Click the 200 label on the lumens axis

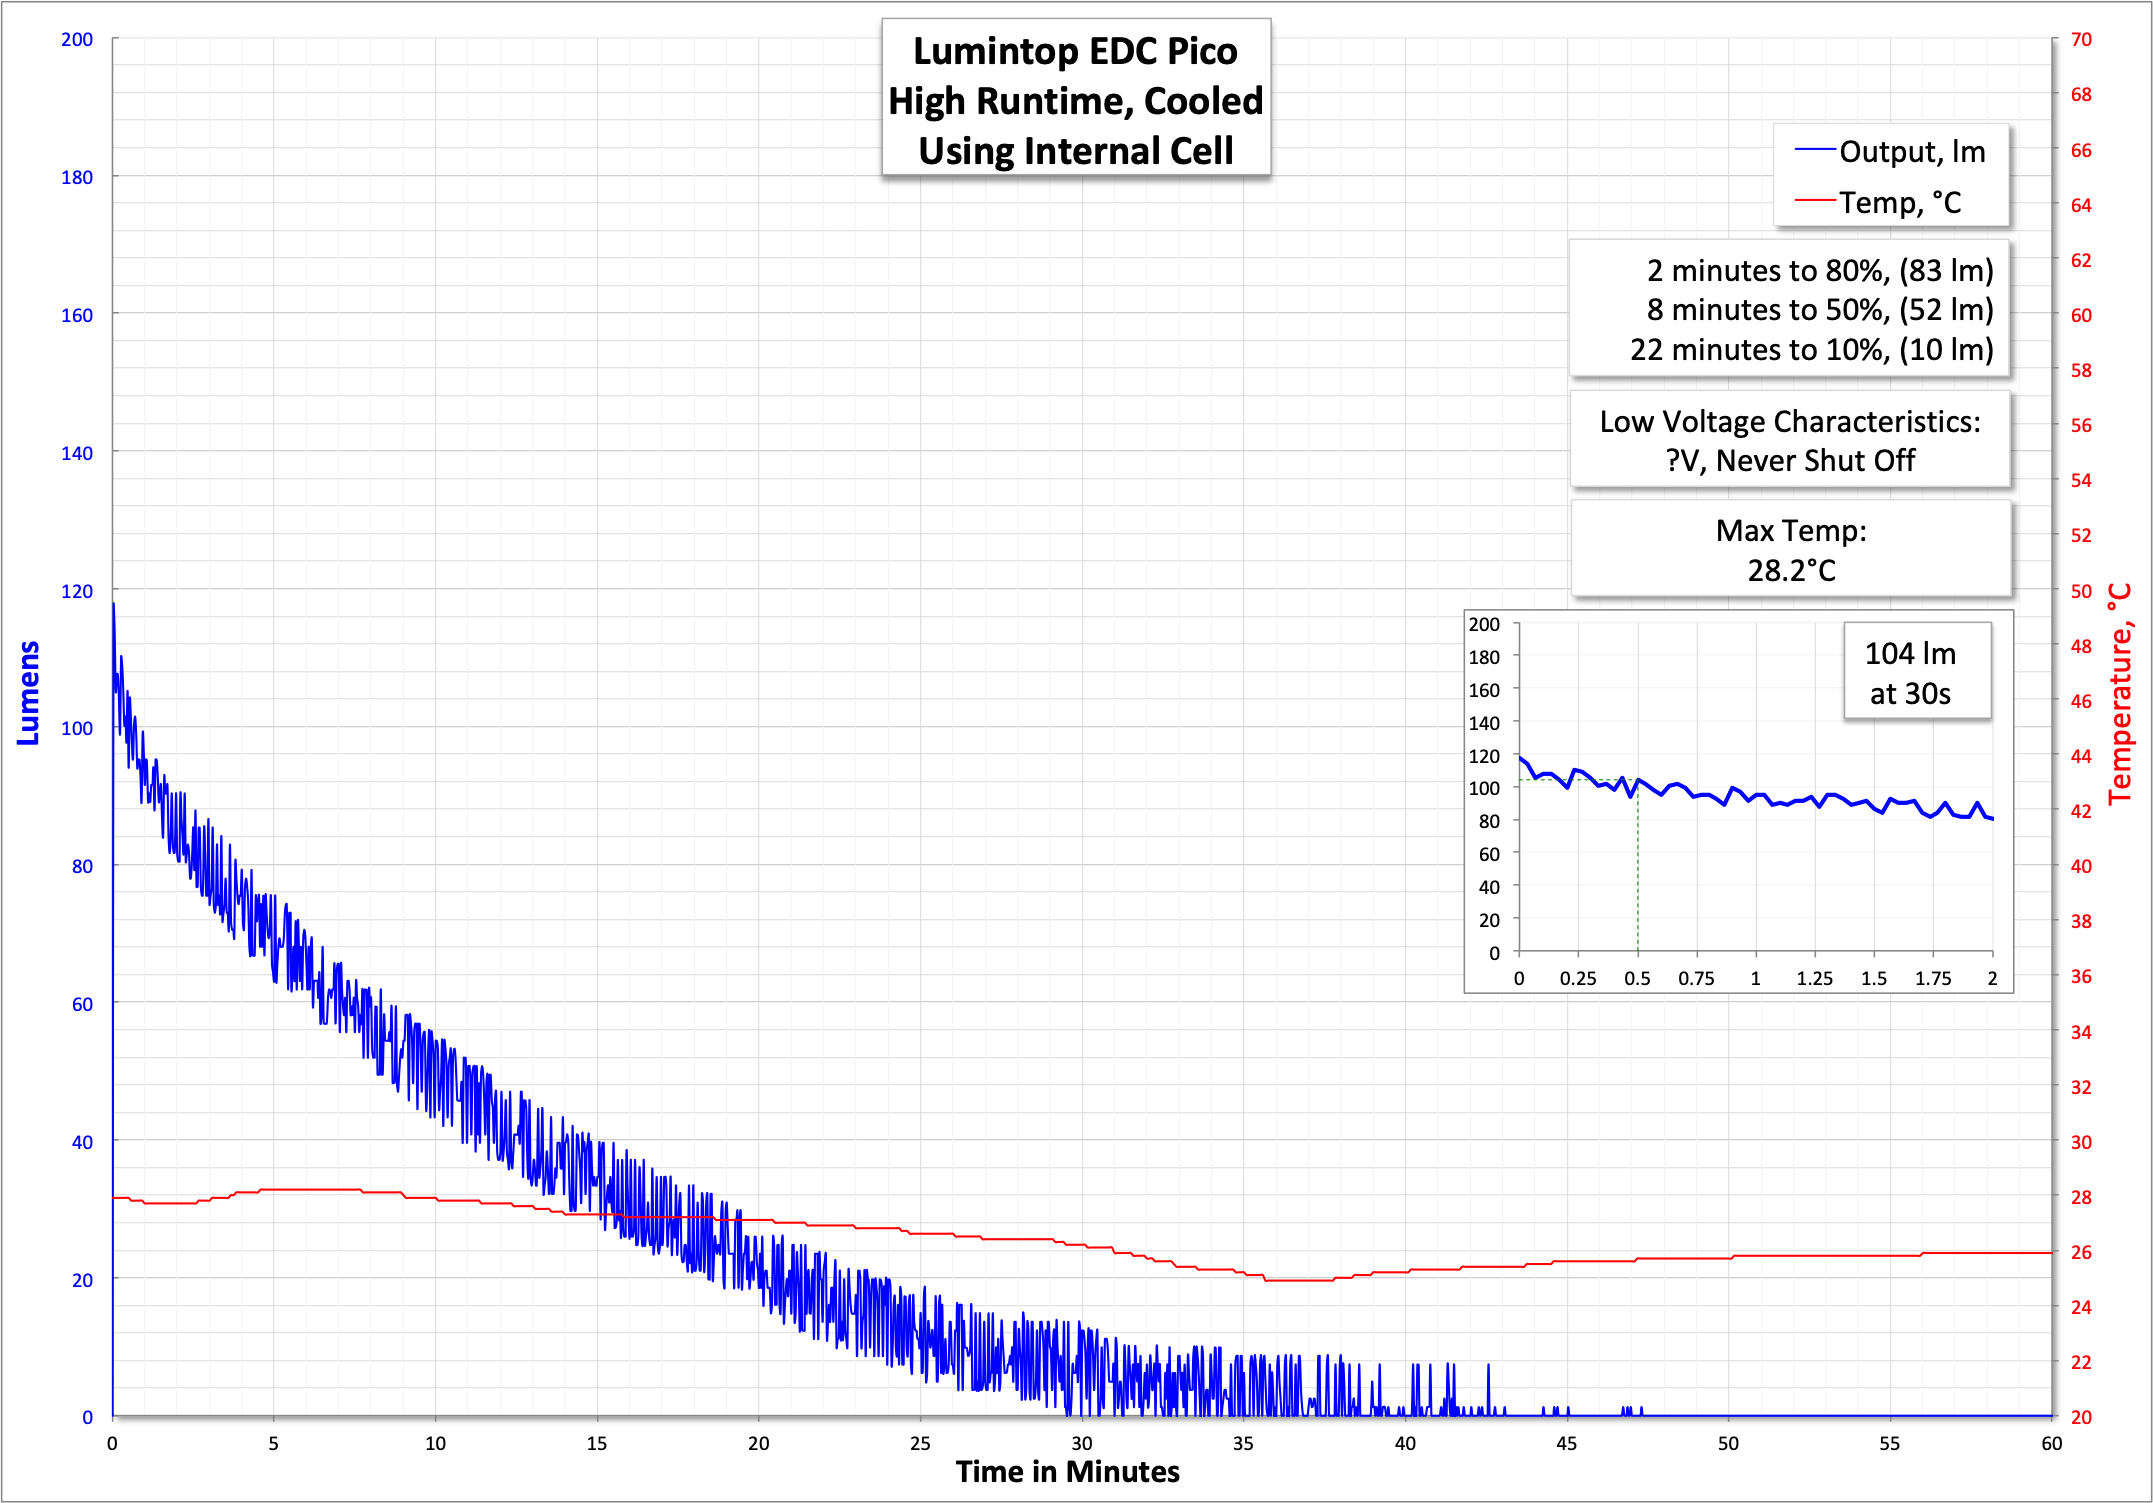tap(77, 40)
